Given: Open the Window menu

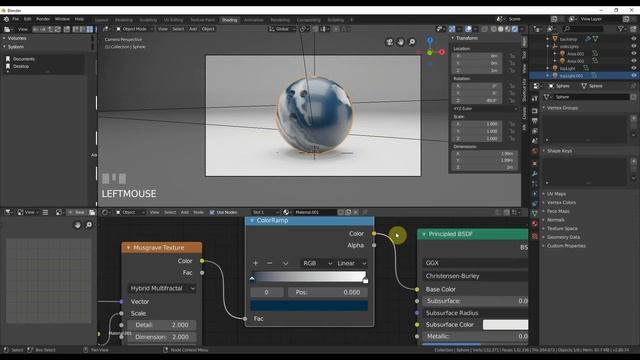Looking at the screenshot, I should (62, 19).
